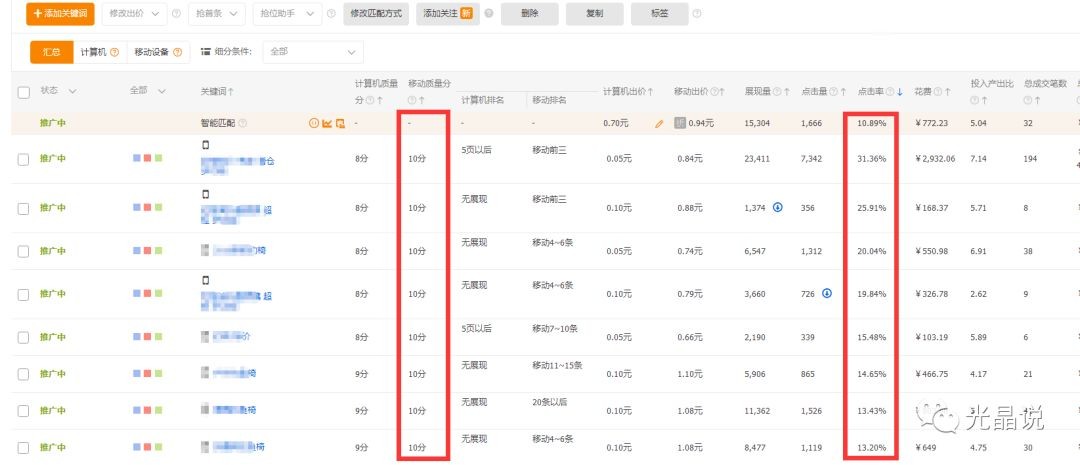Image resolution: width=1080 pixels, height=465 pixels.
Task: Click the red color tag in first keyword row
Action: (147, 159)
